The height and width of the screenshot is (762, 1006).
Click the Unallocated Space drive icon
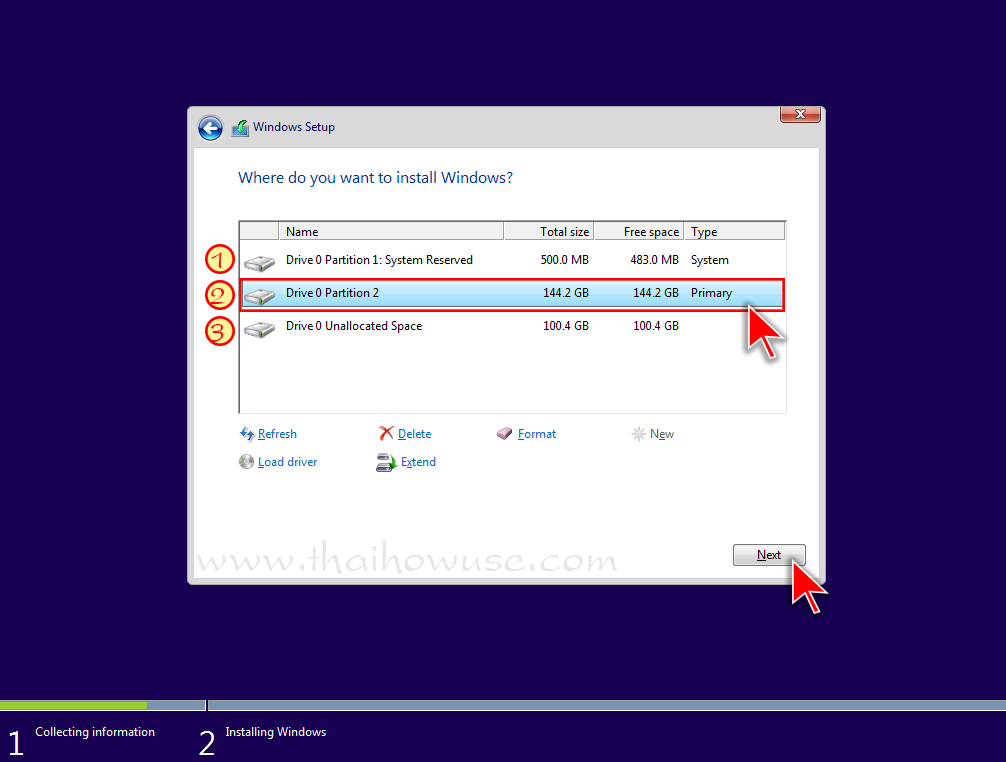259,328
